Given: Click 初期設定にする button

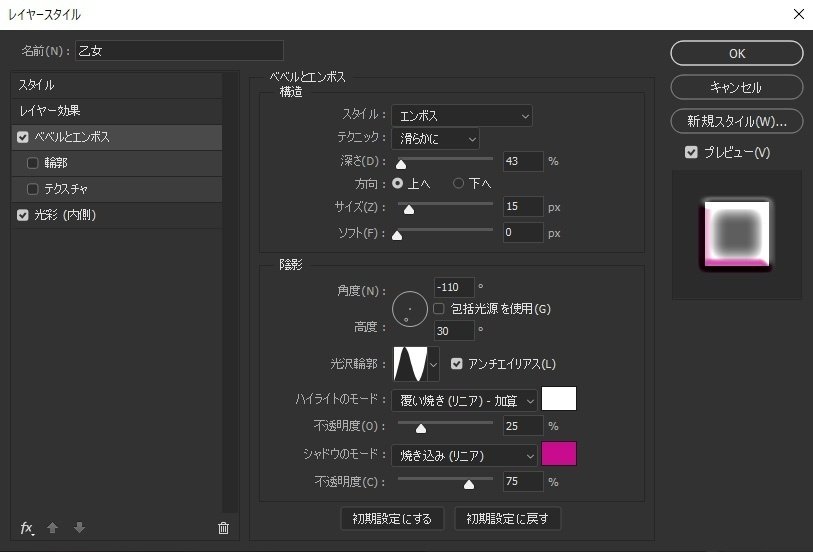Looking at the screenshot, I should [x=392, y=518].
